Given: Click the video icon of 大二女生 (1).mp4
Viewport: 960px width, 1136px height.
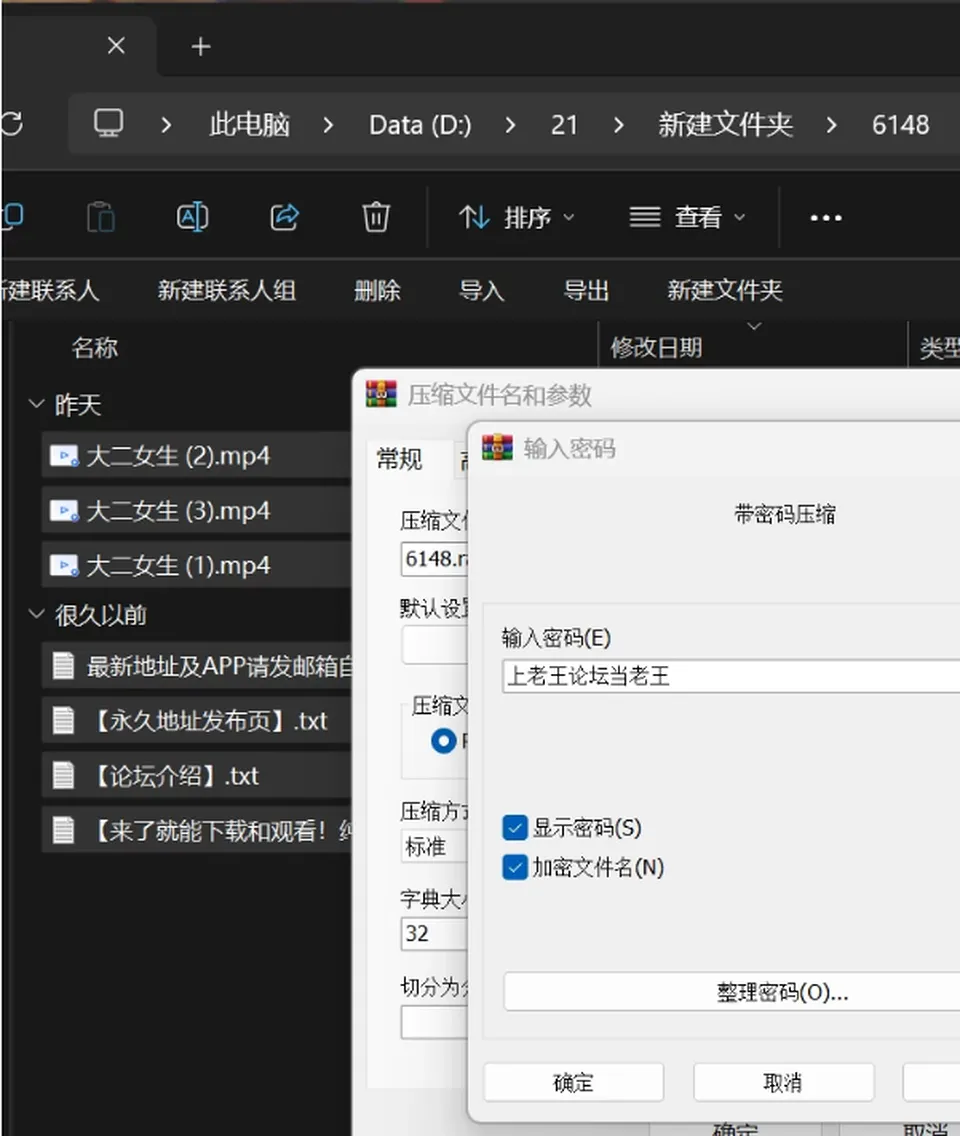Looking at the screenshot, I should click(64, 565).
